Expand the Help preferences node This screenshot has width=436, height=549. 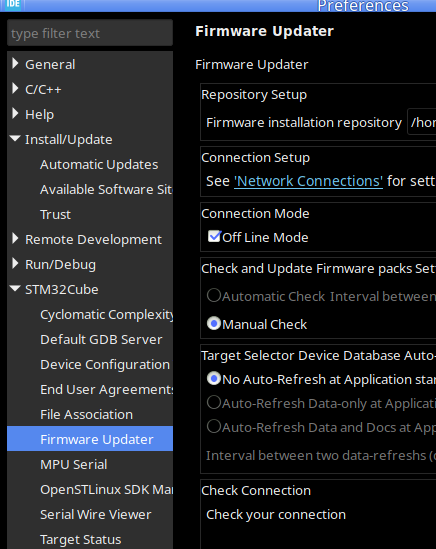pos(15,113)
